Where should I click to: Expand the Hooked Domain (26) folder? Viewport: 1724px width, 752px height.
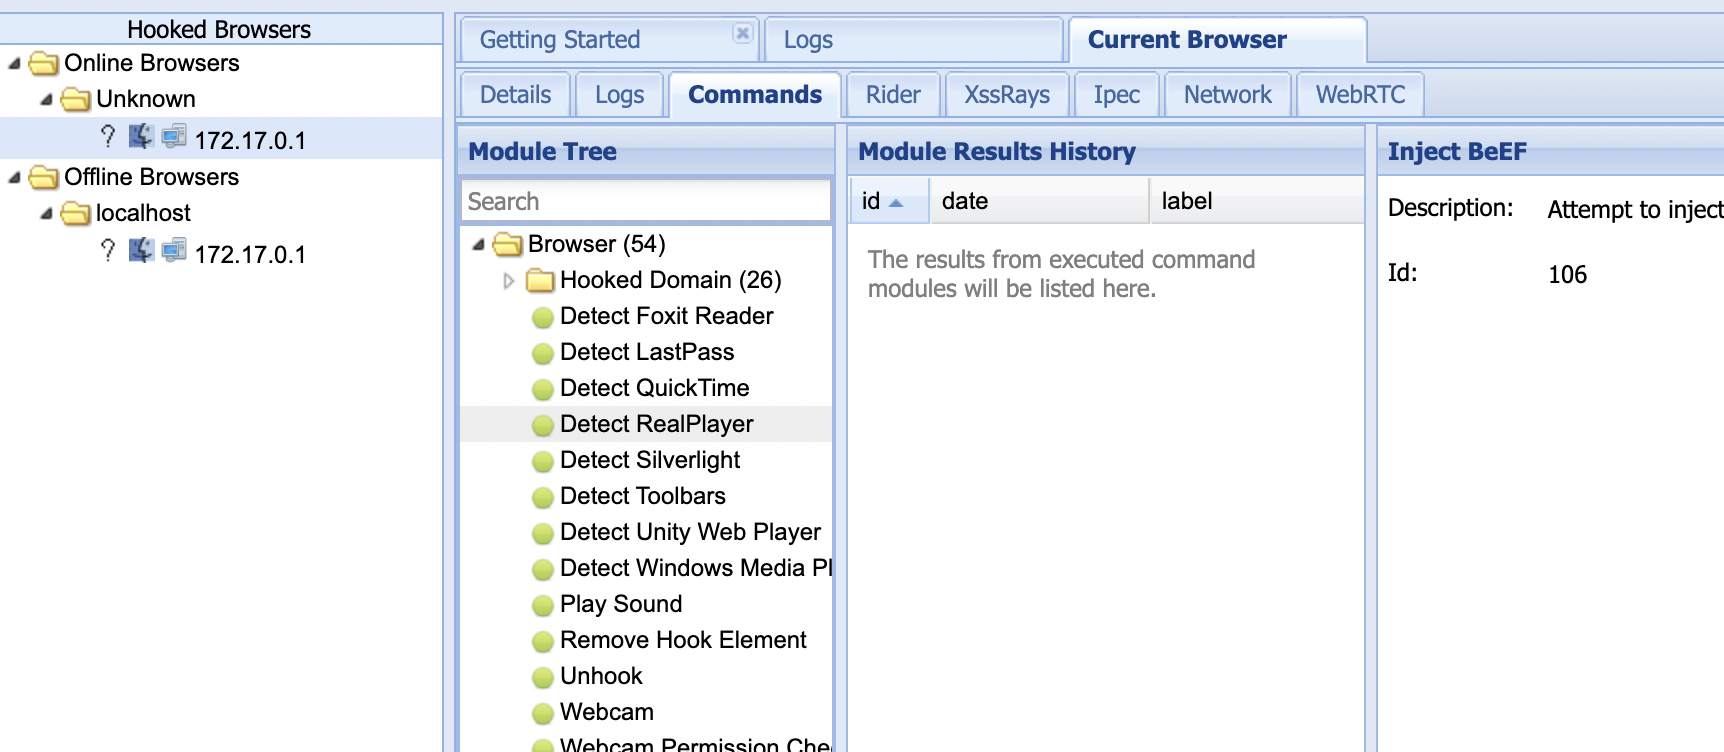coord(509,281)
